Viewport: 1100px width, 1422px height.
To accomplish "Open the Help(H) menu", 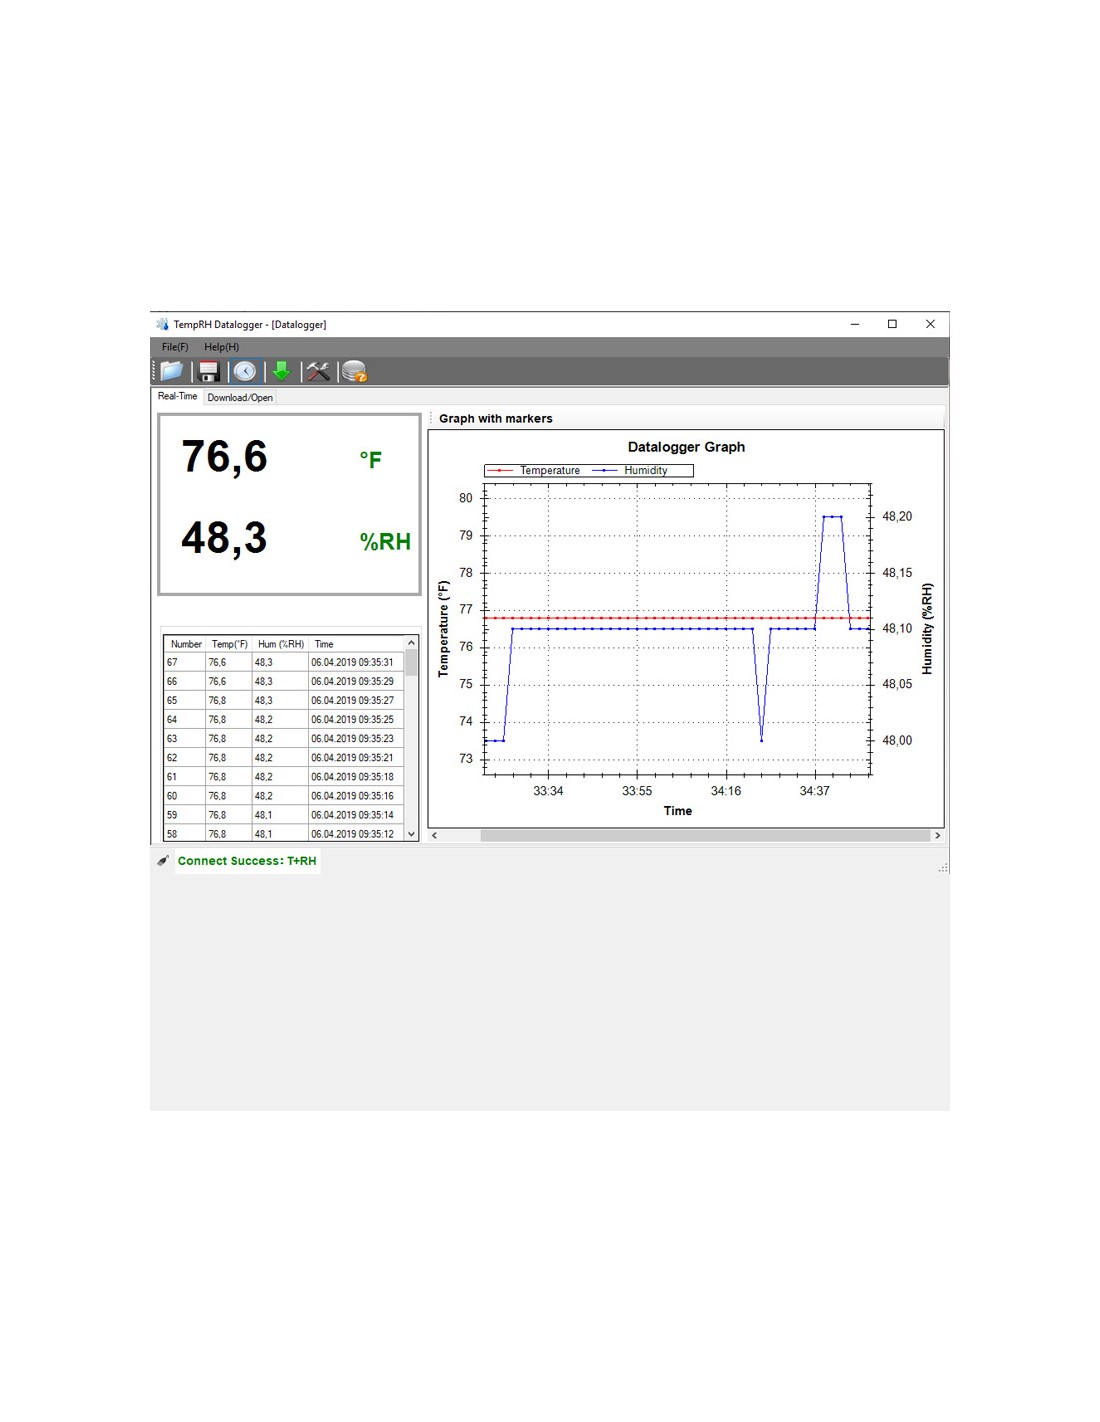I will pyautogui.click(x=221, y=347).
